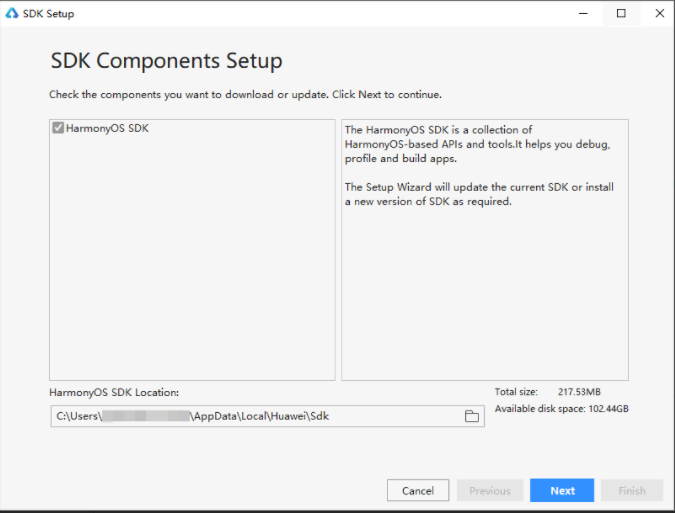
Task: Go back with the Previous button
Action: pyautogui.click(x=490, y=491)
